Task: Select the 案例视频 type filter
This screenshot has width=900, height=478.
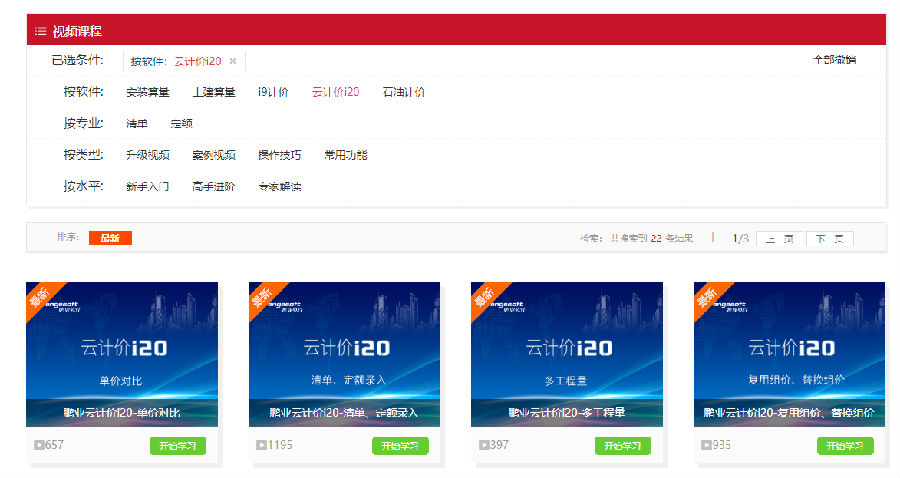Action: pos(214,155)
